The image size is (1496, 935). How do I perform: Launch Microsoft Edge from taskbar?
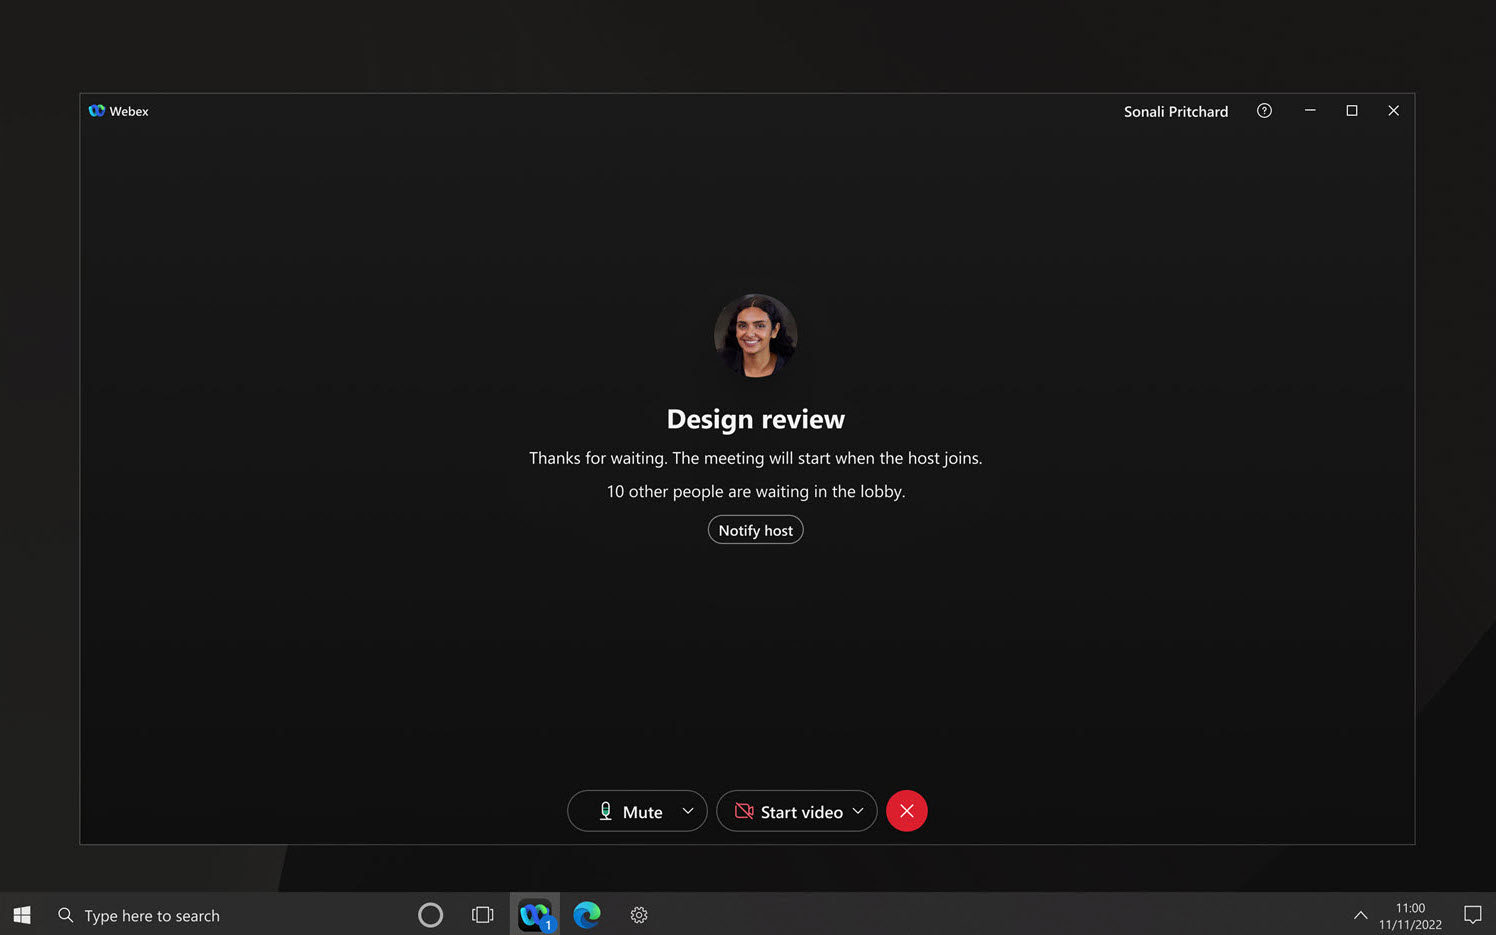pyautogui.click(x=587, y=914)
